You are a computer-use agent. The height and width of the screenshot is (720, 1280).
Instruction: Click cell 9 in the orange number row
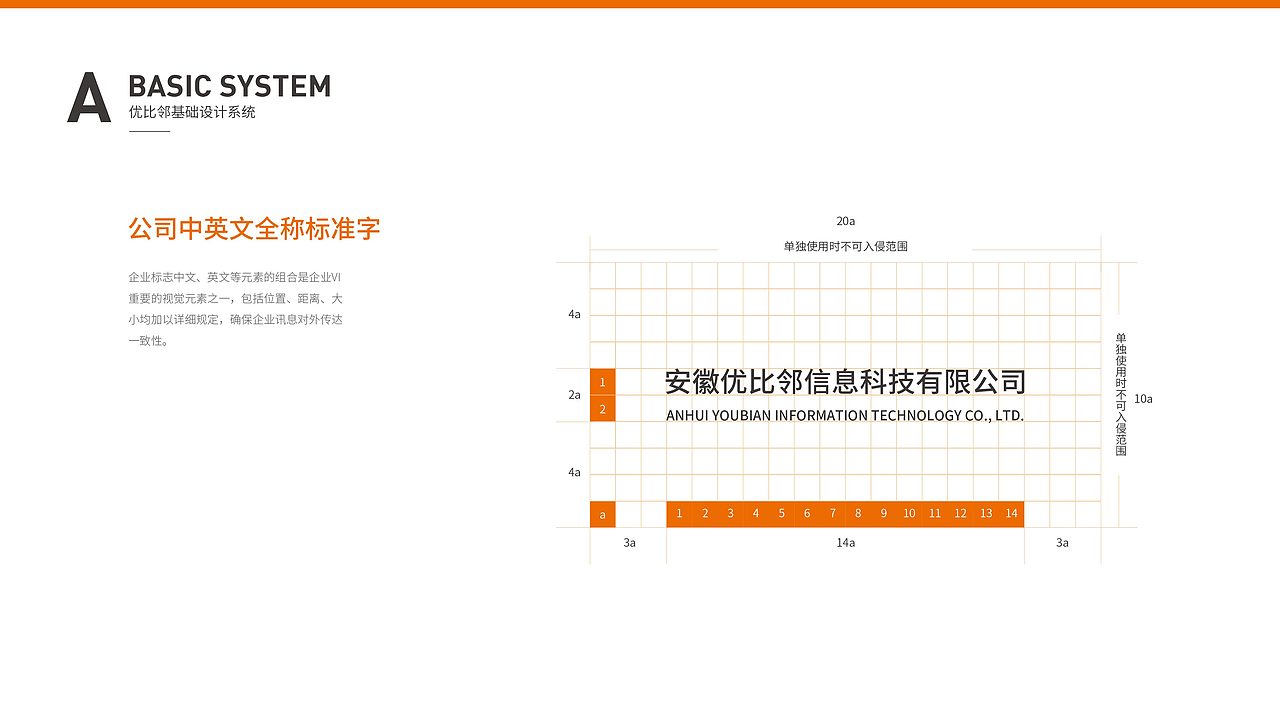coord(884,514)
